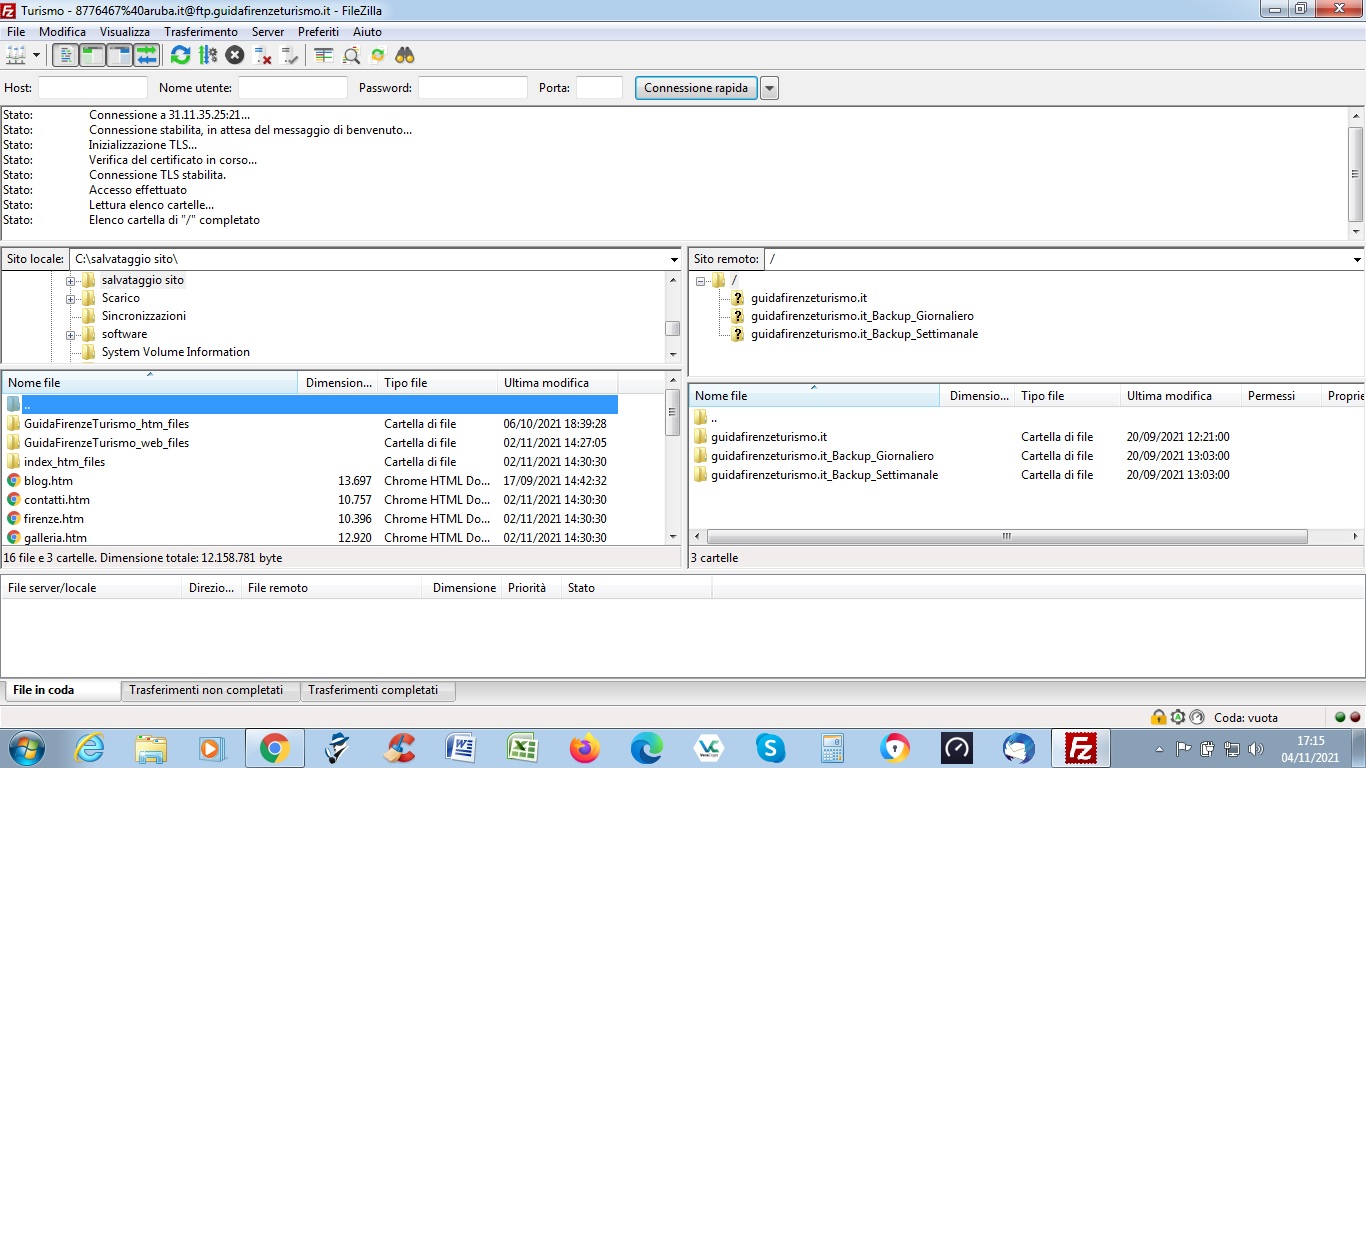The height and width of the screenshot is (1244, 1366).
Task: Search files recursively with binoculars icon
Action: coord(405,55)
